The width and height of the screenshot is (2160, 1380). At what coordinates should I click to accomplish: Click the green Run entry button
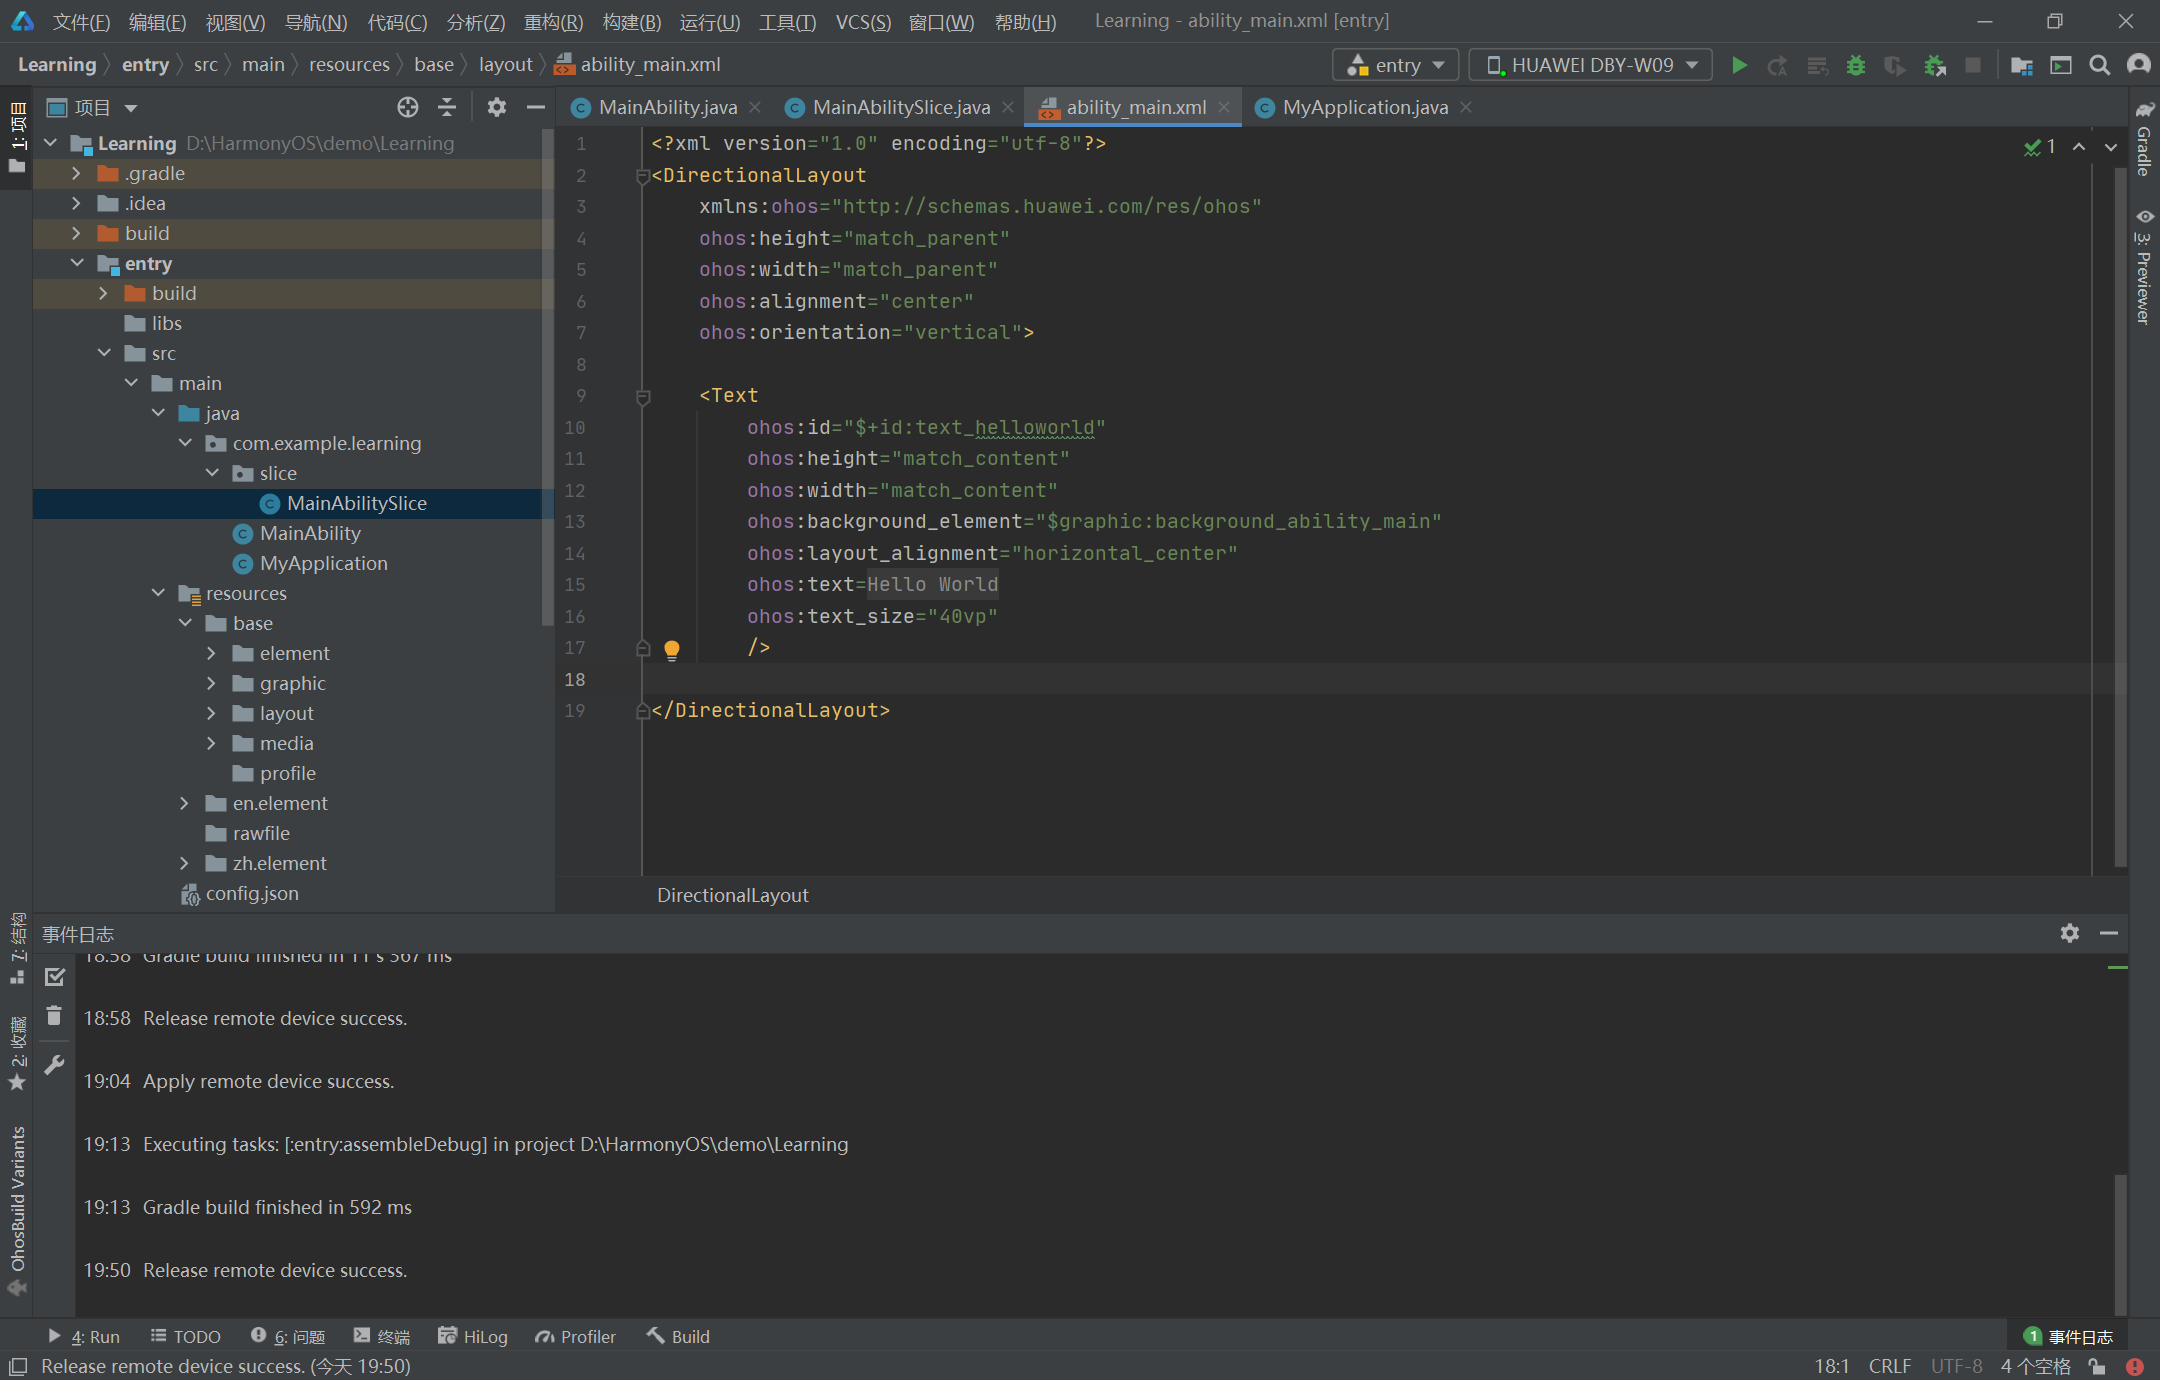[x=1739, y=65]
